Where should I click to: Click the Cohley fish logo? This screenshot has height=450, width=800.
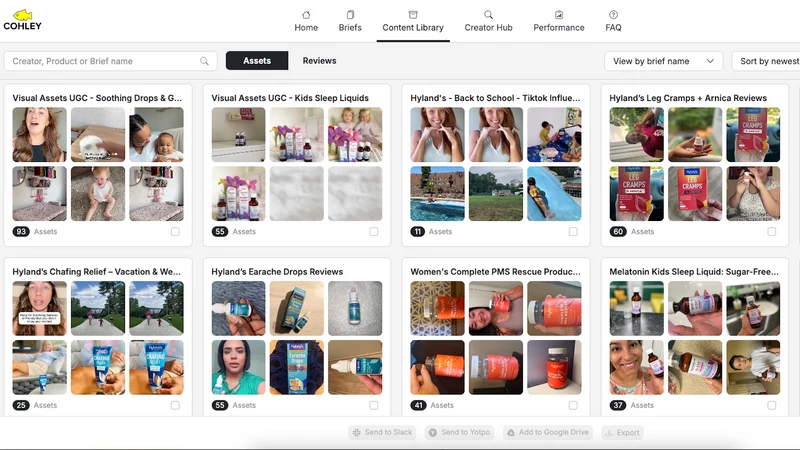[23, 15]
